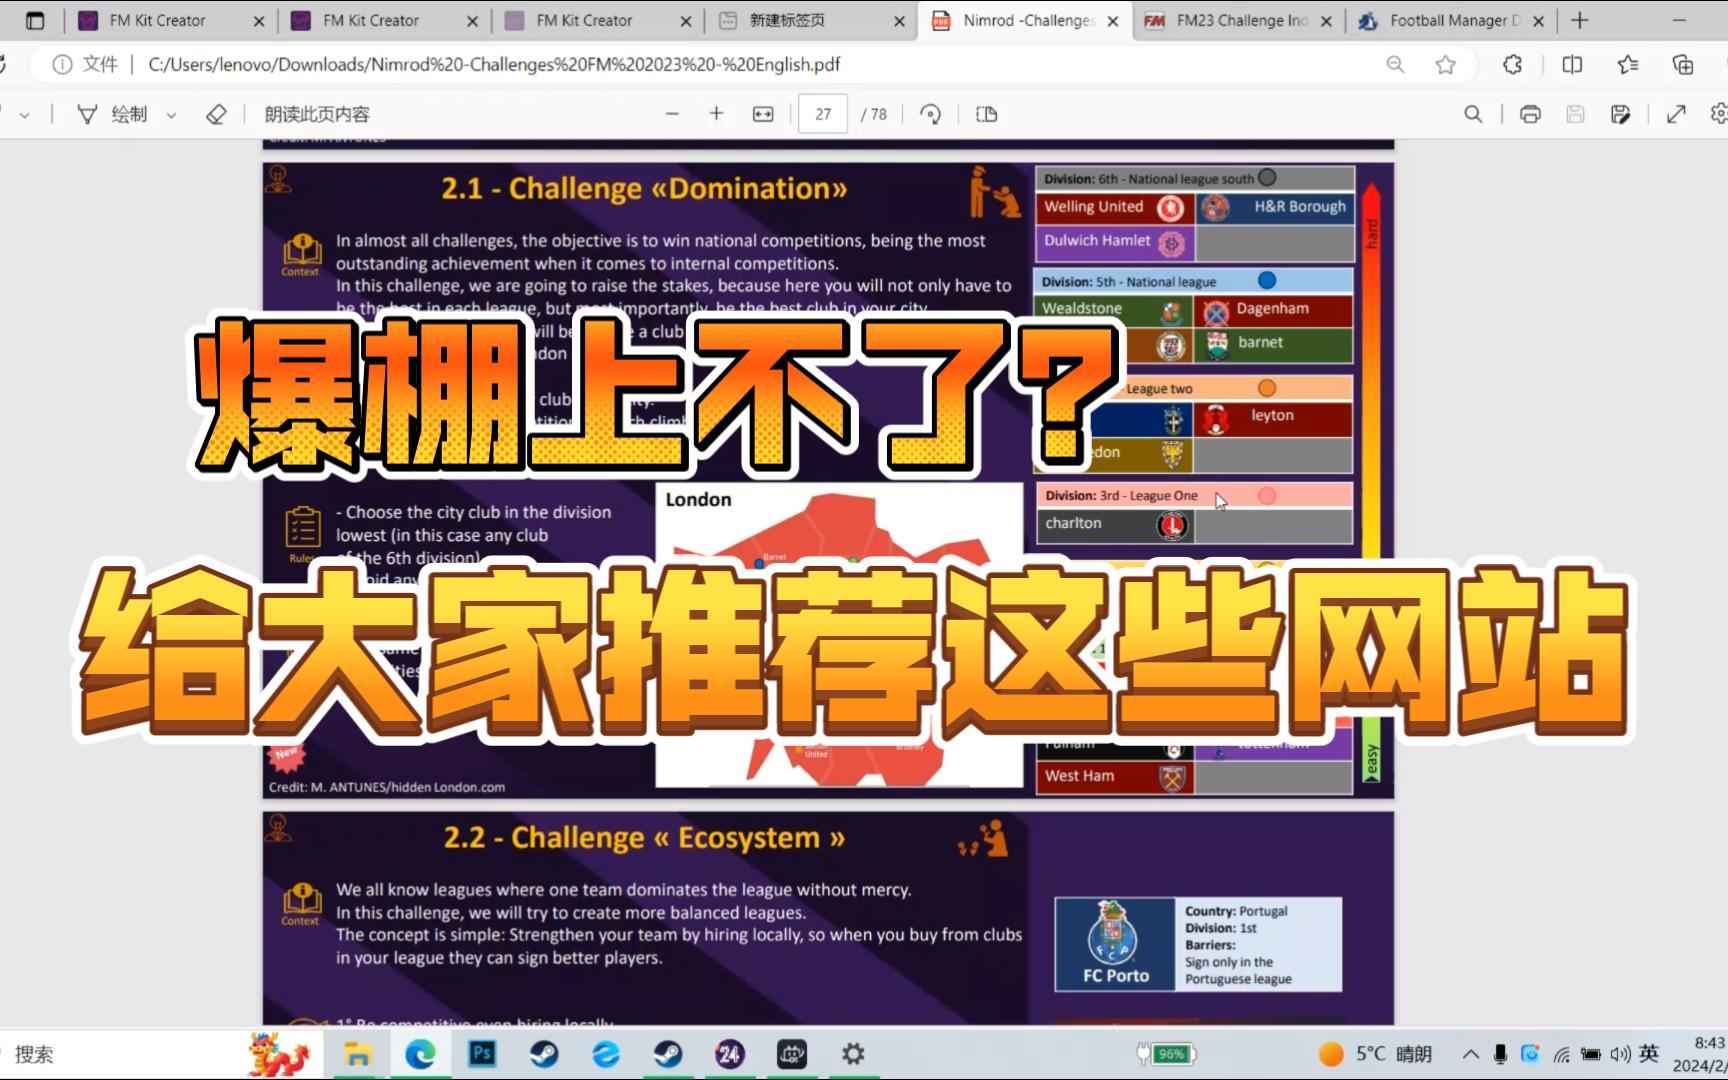Click the fit to width icon

(x=763, y=114)
